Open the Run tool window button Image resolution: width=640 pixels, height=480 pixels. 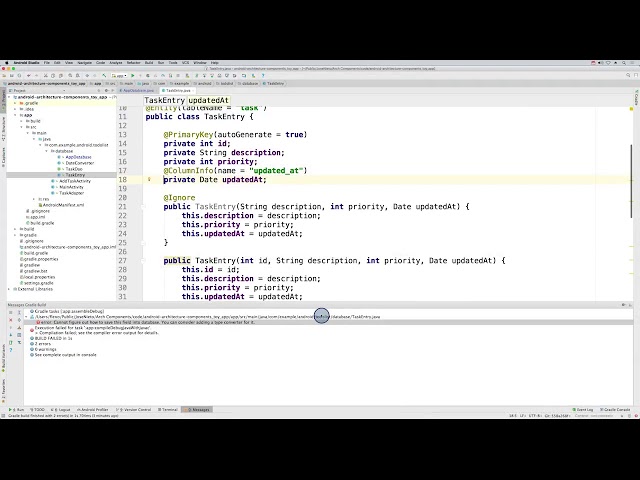coord(16,409)
